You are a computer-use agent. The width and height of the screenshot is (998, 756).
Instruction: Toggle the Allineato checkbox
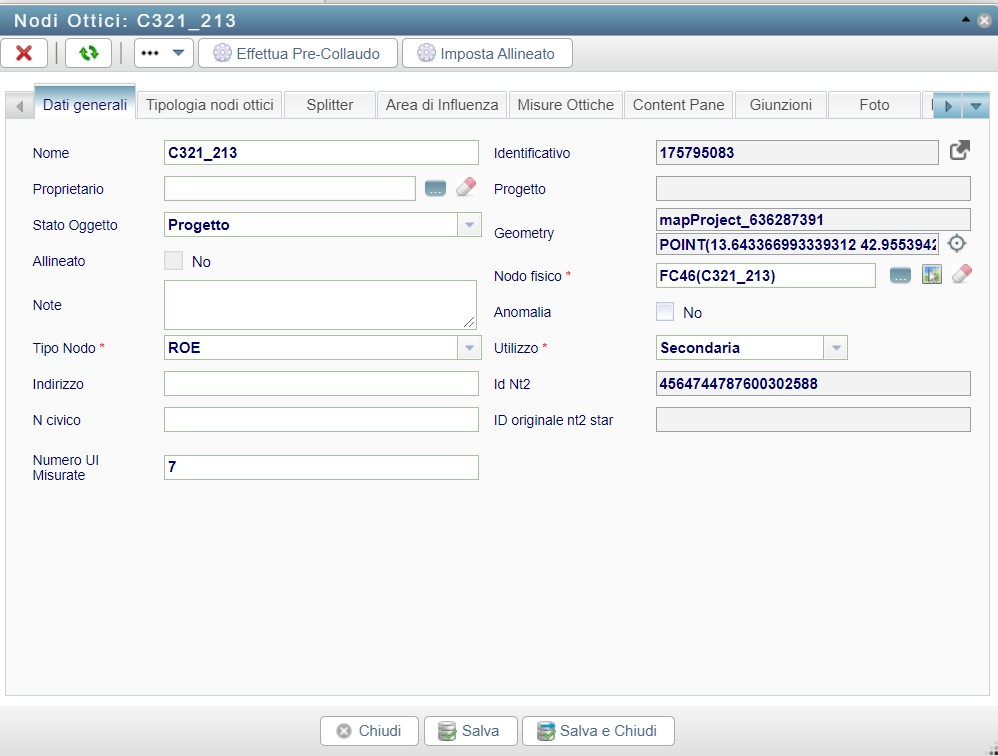pyautogui.click(x=173, y=261)
